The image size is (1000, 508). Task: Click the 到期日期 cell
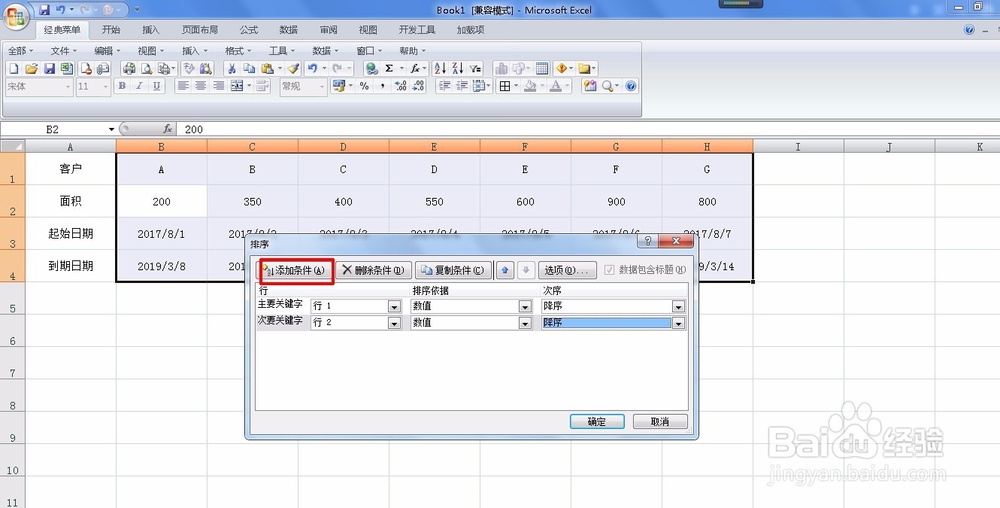[70, 266]
